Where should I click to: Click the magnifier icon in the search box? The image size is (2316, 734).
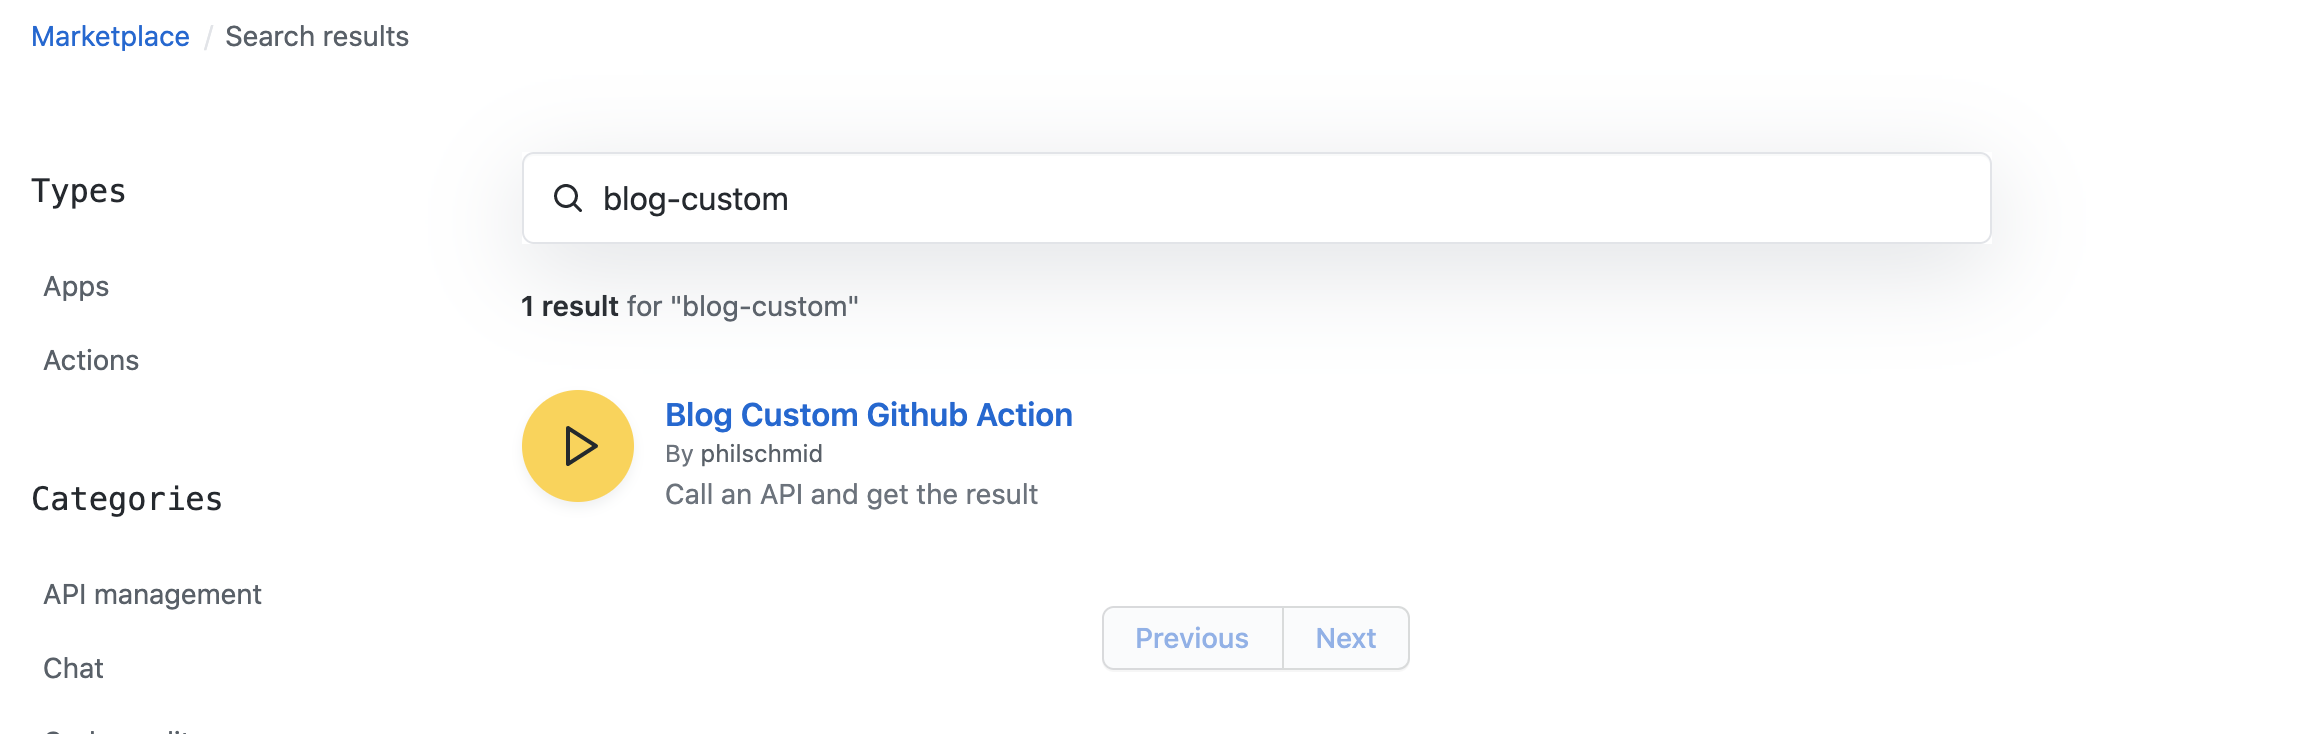[568, 198]
